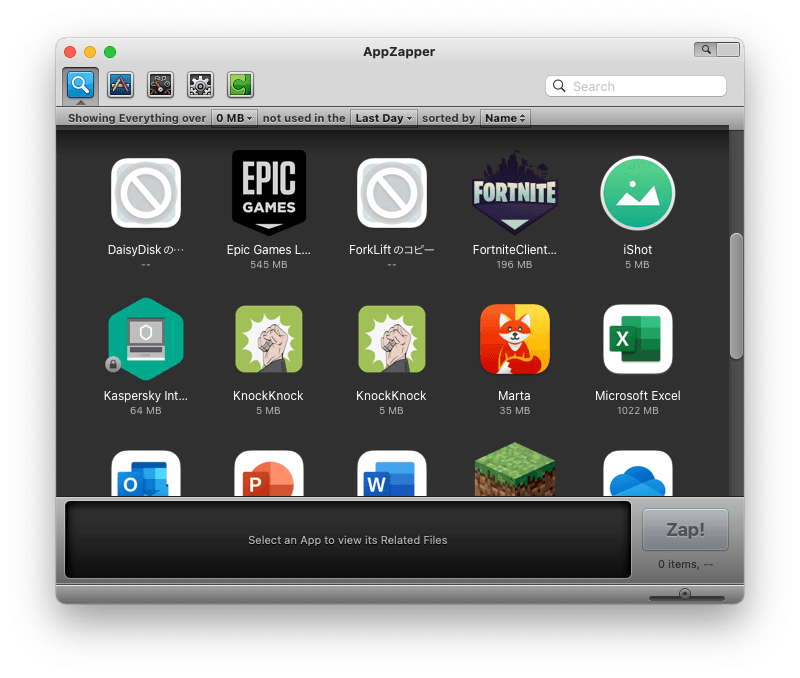Screen dimensions: 800x678
Task: Select the DaisyDisk copy app icon
Action: [146, 193]
